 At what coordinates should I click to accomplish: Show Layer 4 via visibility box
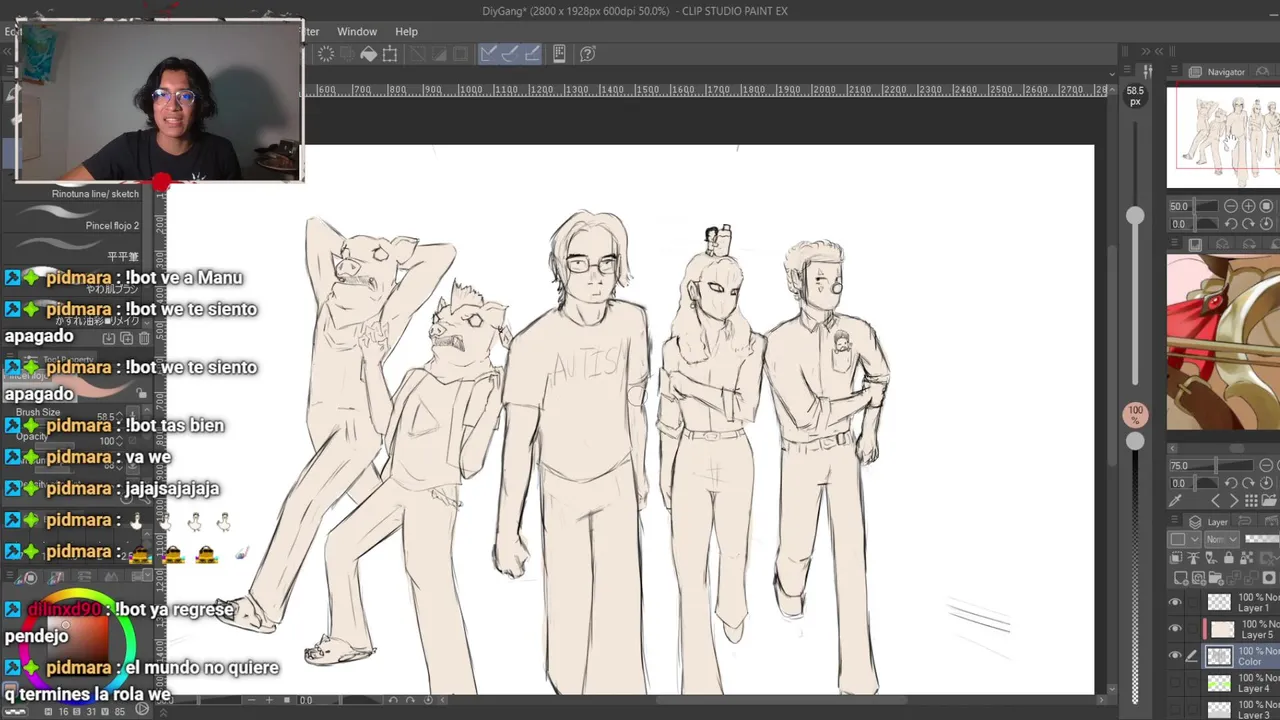click(x=1175, y=683)
